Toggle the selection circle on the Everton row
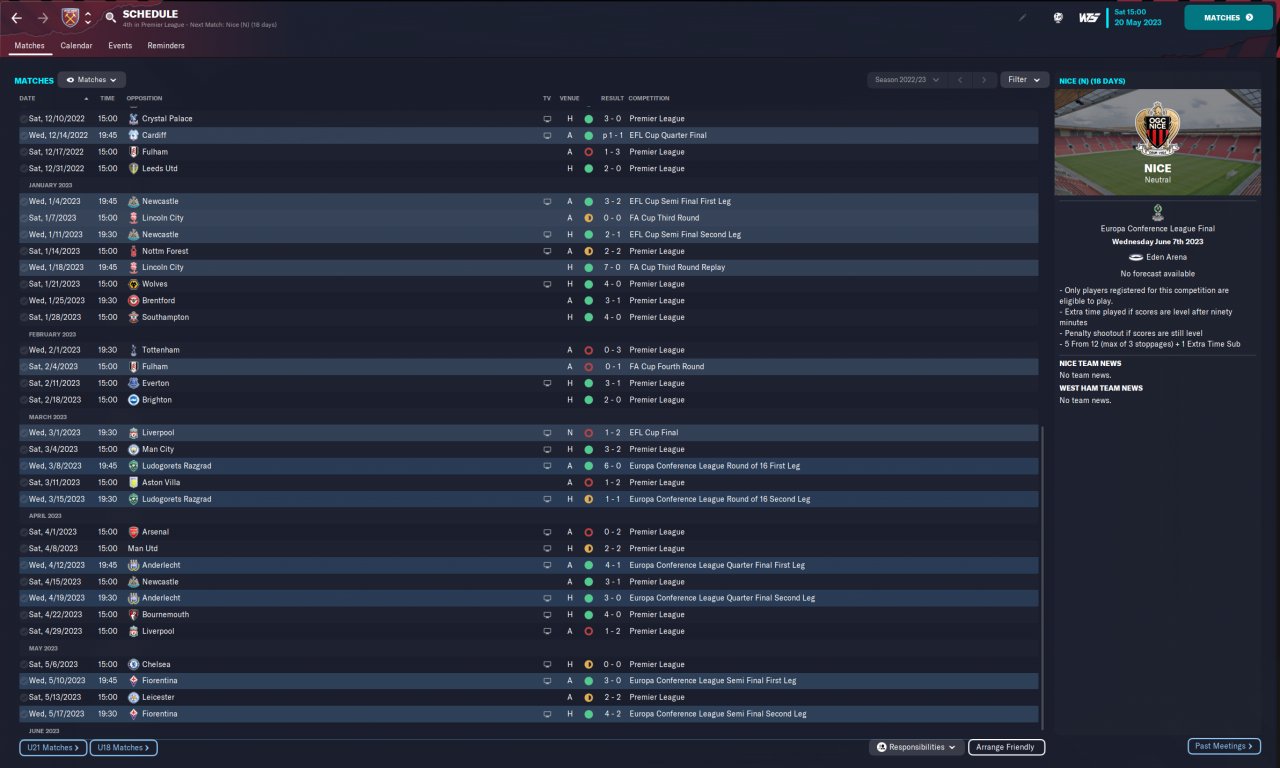 coord(24,383)
